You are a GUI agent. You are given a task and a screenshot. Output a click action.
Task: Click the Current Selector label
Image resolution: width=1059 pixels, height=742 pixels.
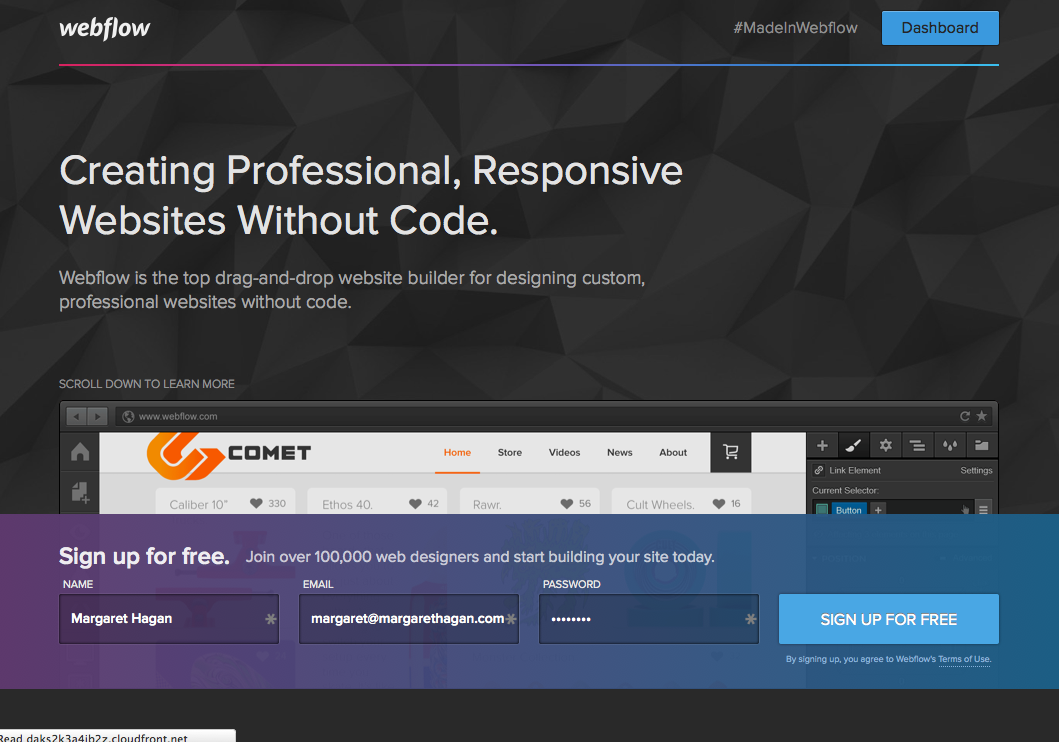[x=845, y=490]
